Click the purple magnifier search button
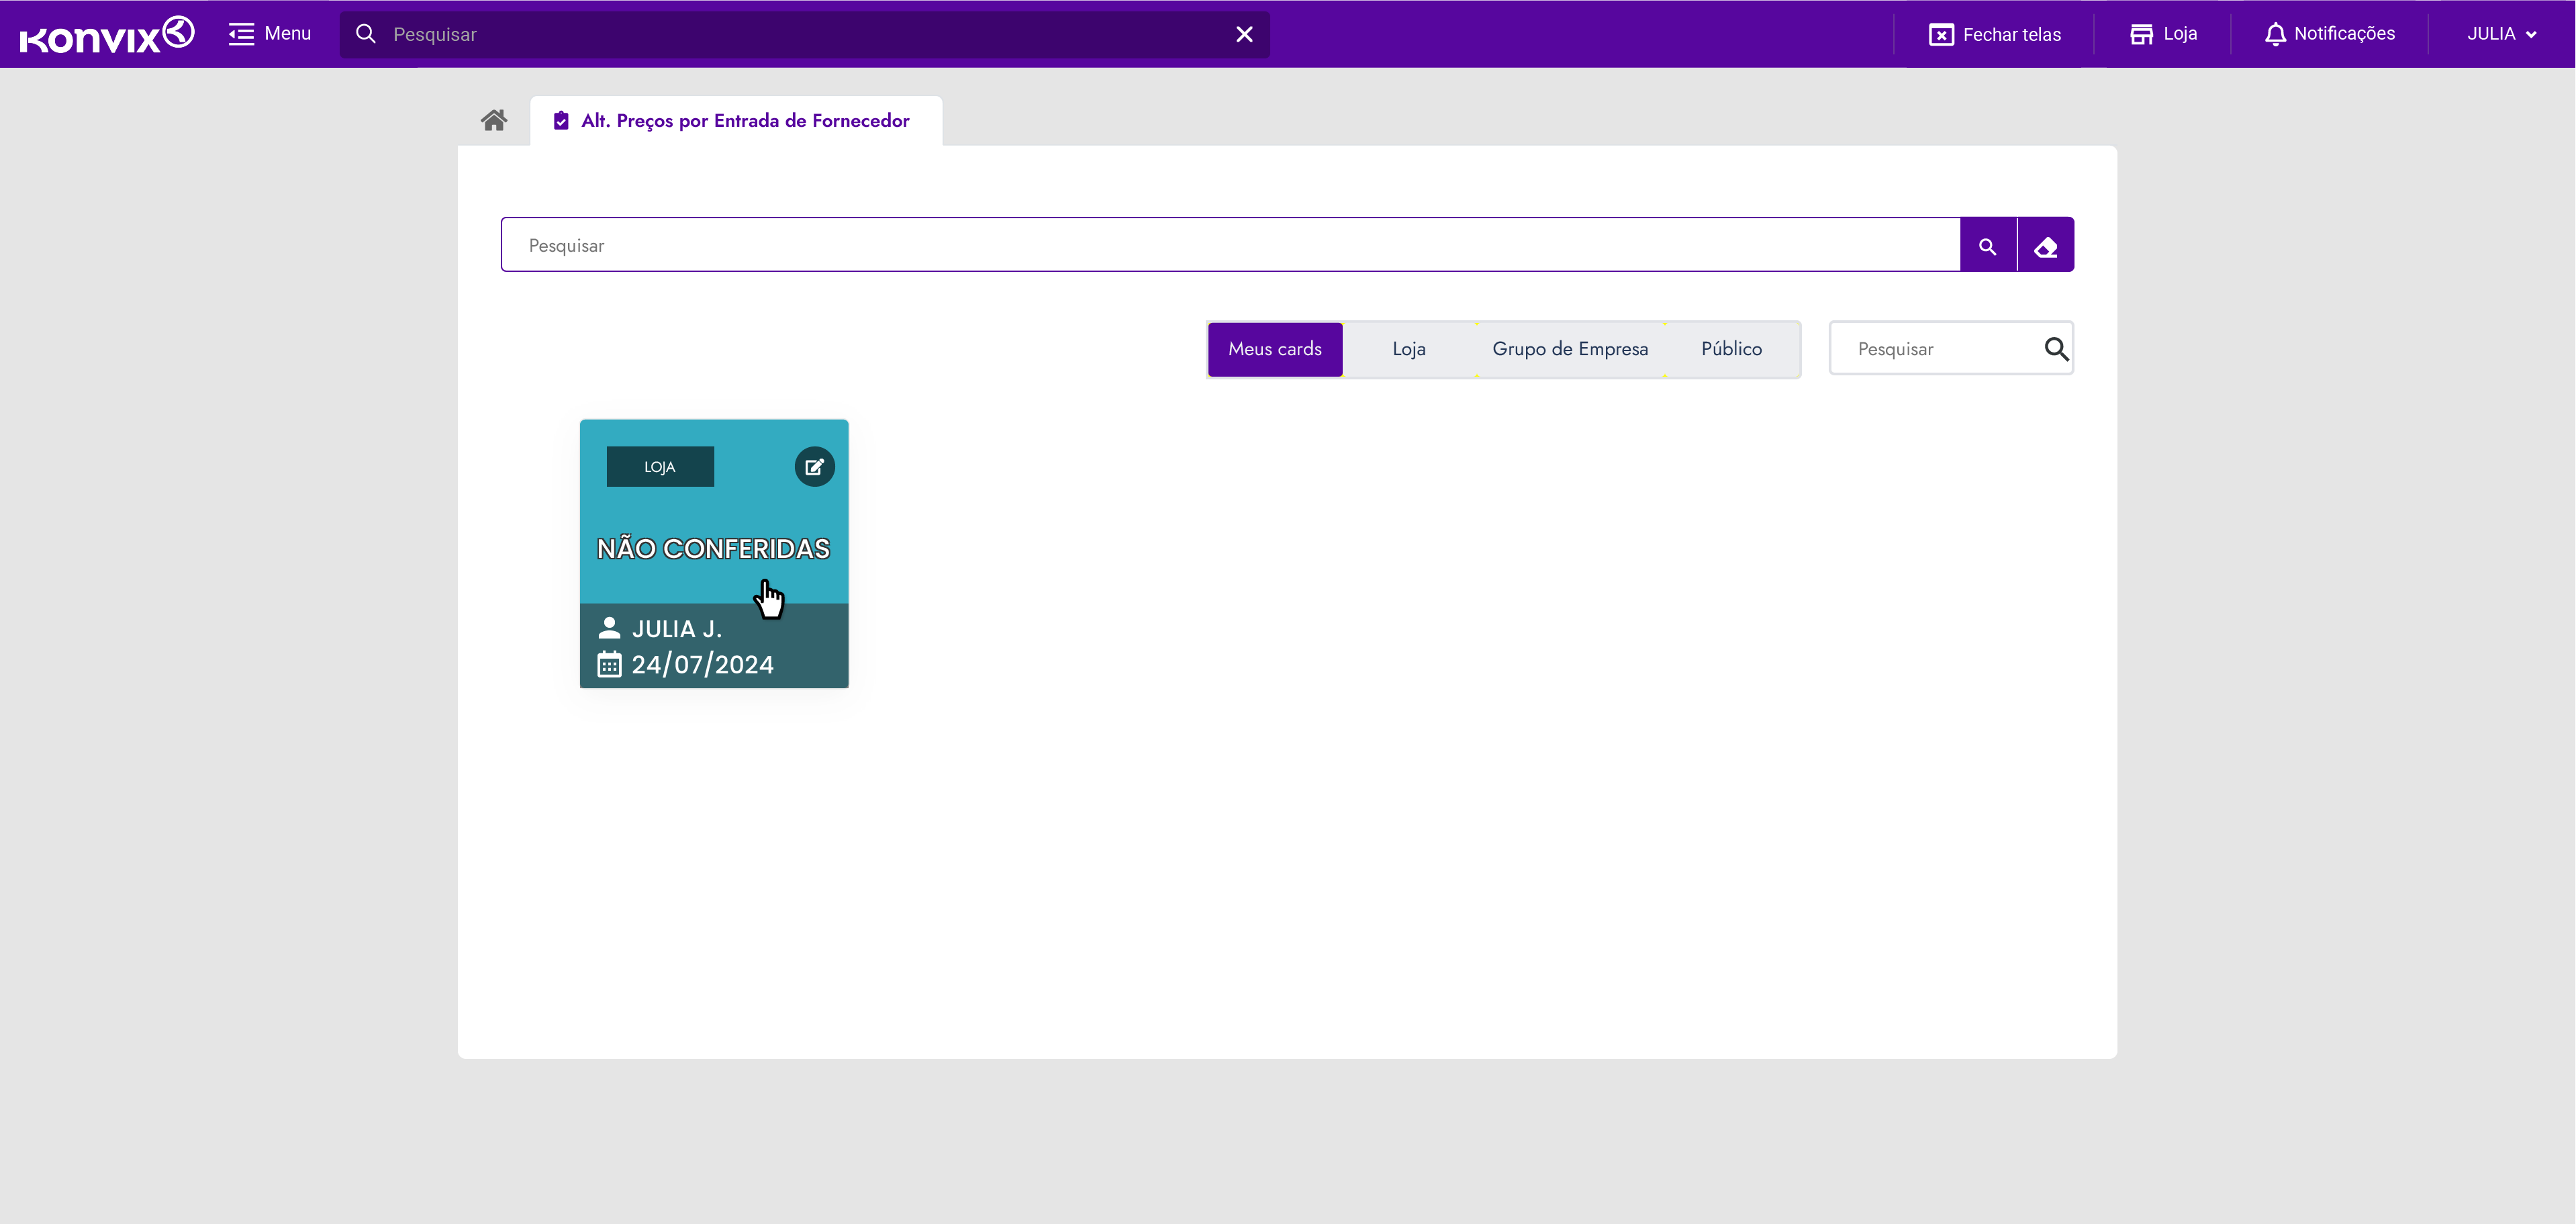 pyautogui.click(x=1988, y=246)
